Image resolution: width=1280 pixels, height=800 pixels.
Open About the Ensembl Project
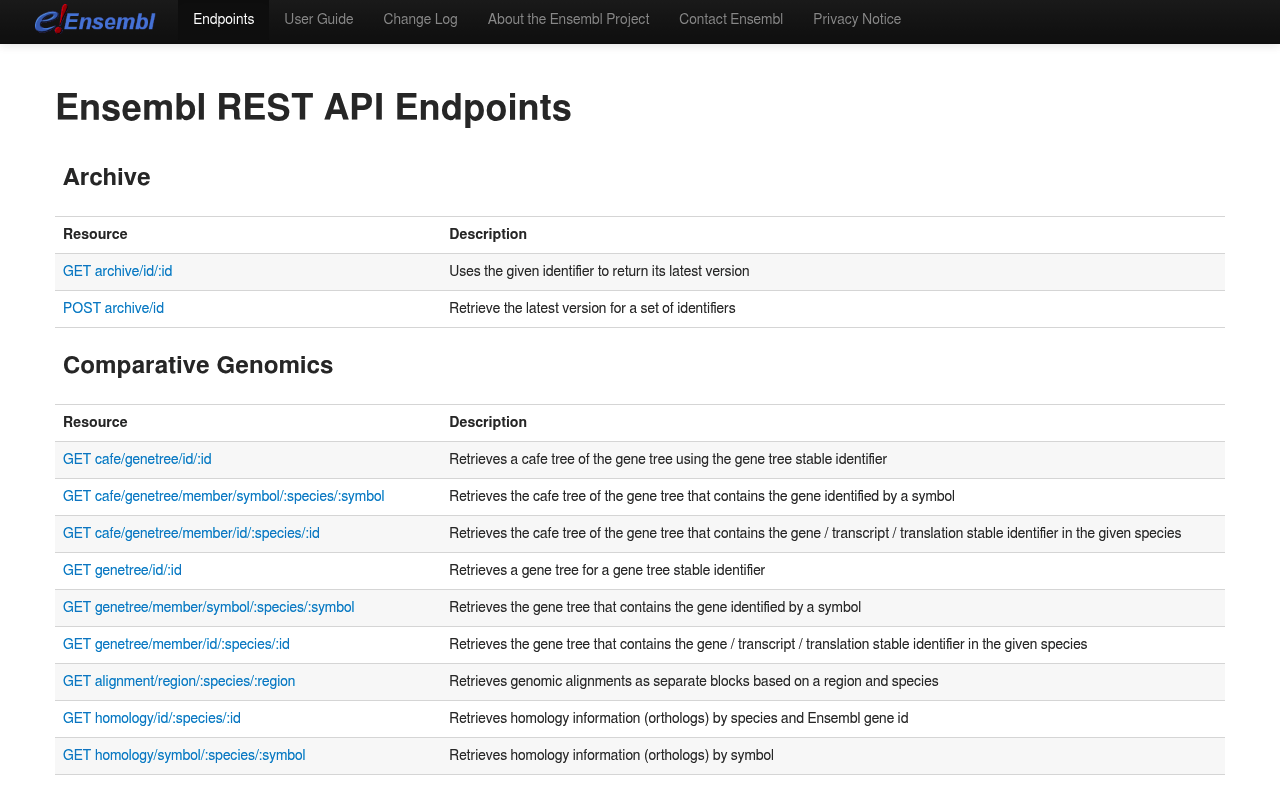[x=568, y=19]
